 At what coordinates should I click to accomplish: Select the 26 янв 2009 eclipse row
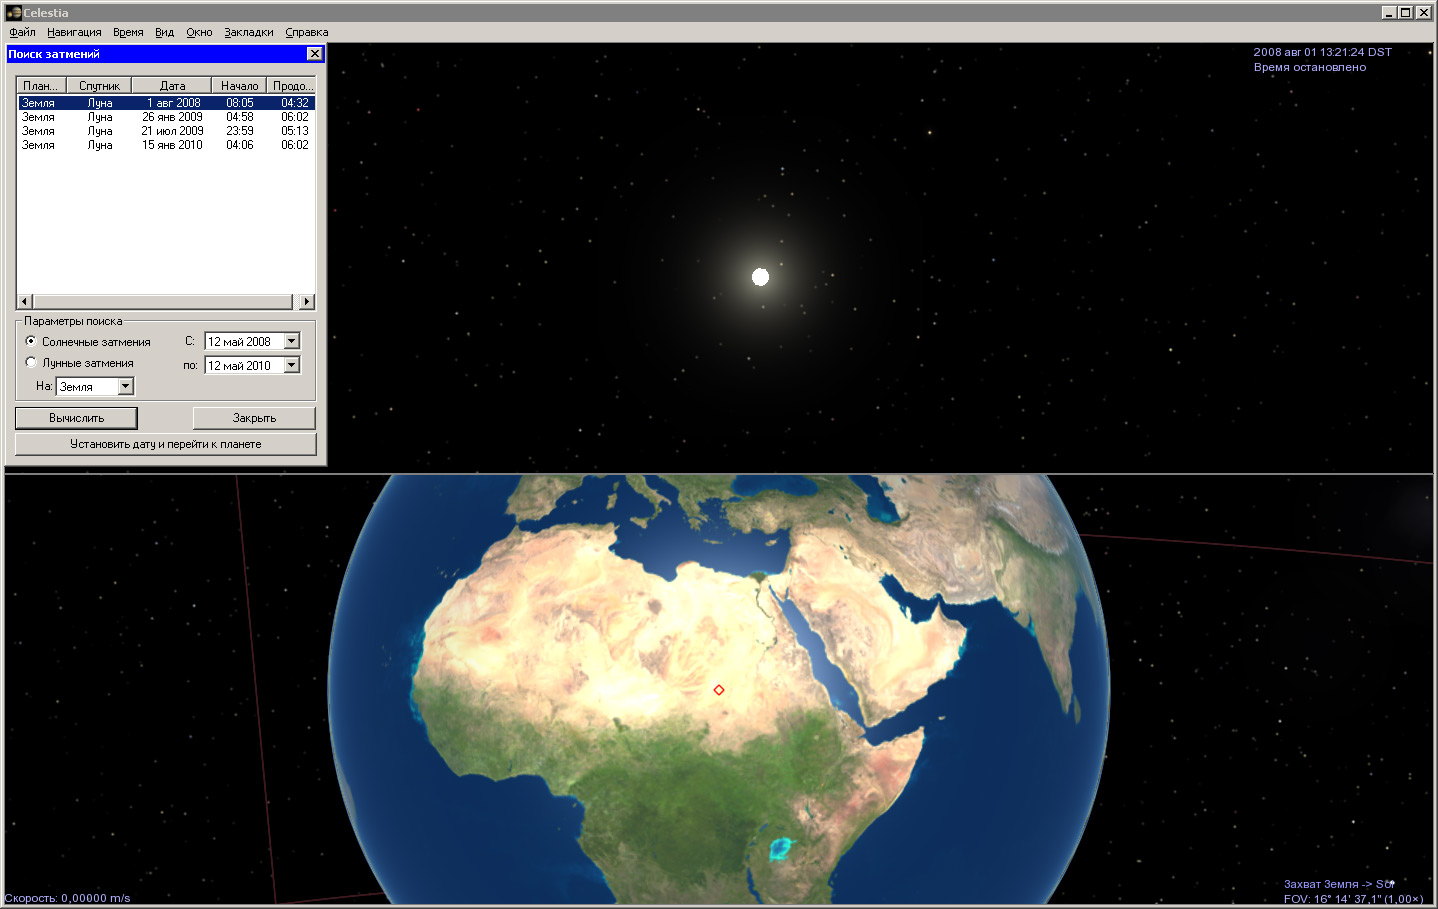[166, 117]
